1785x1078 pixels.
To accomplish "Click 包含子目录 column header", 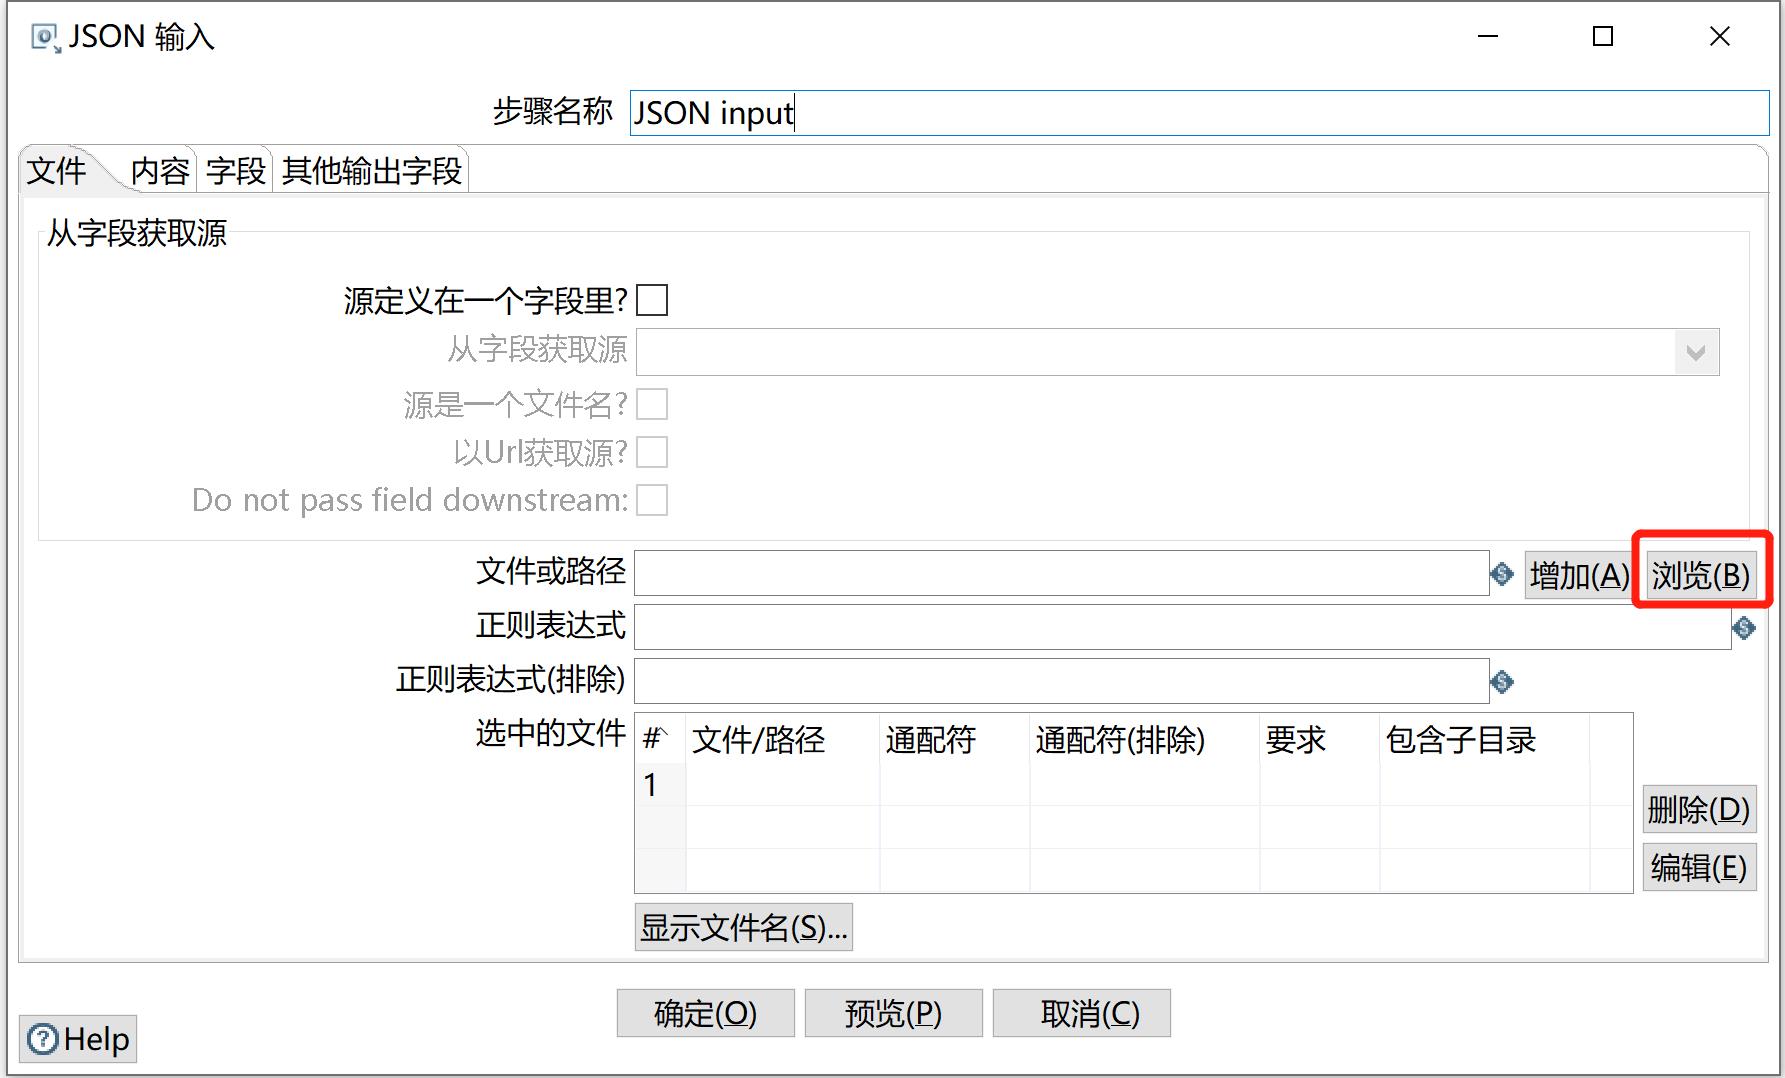I will click(x=1485, y=740).
